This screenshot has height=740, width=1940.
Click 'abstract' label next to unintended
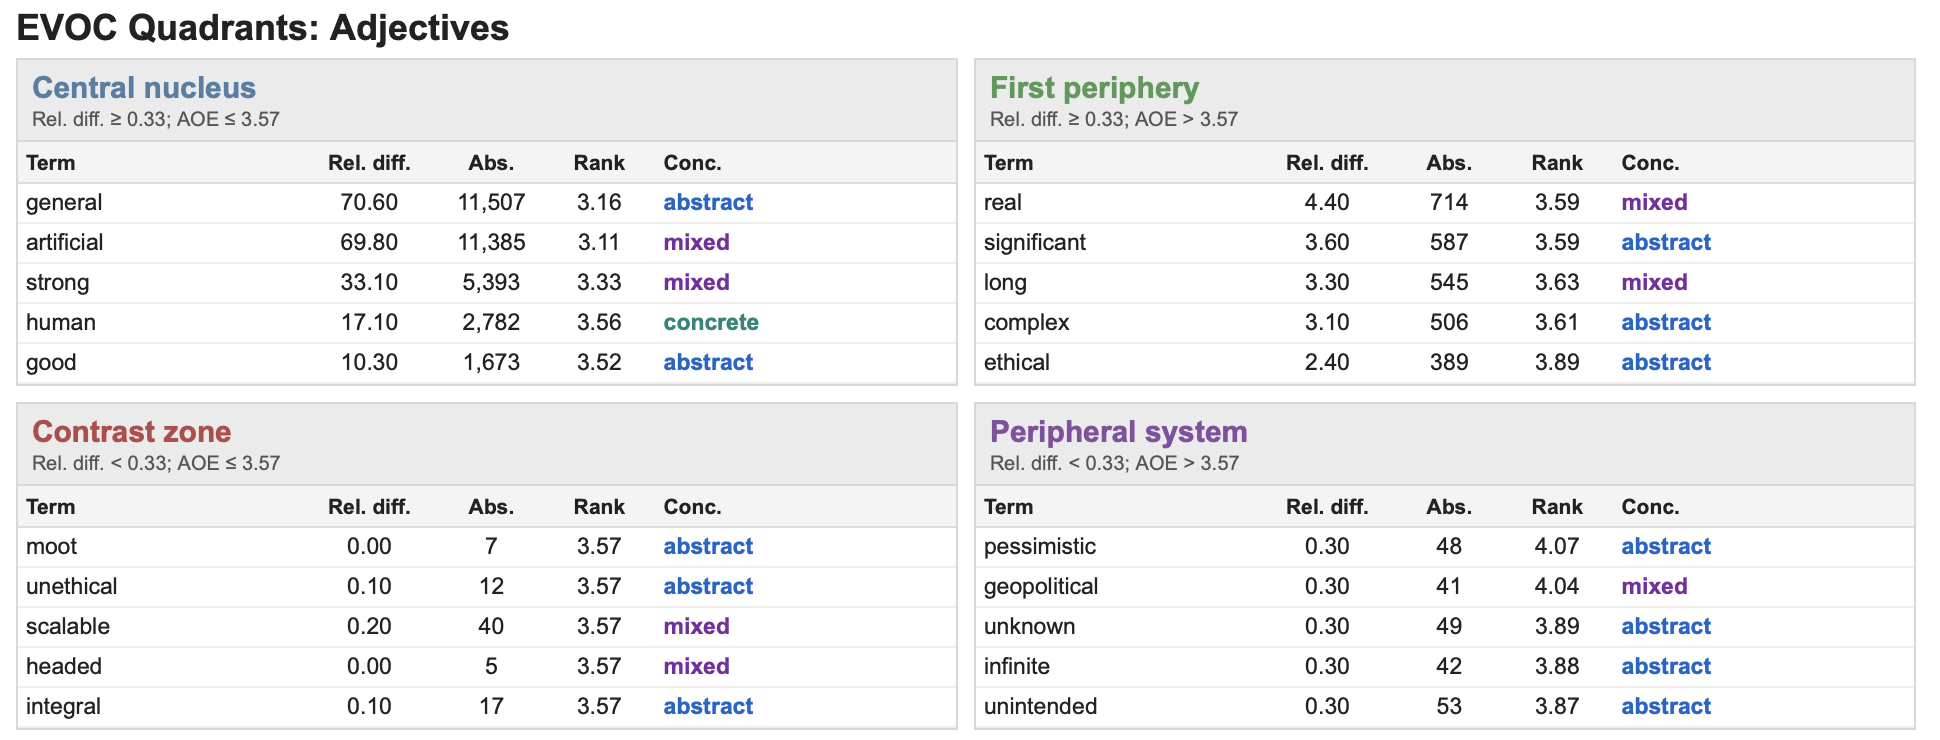click(1666, 706)
